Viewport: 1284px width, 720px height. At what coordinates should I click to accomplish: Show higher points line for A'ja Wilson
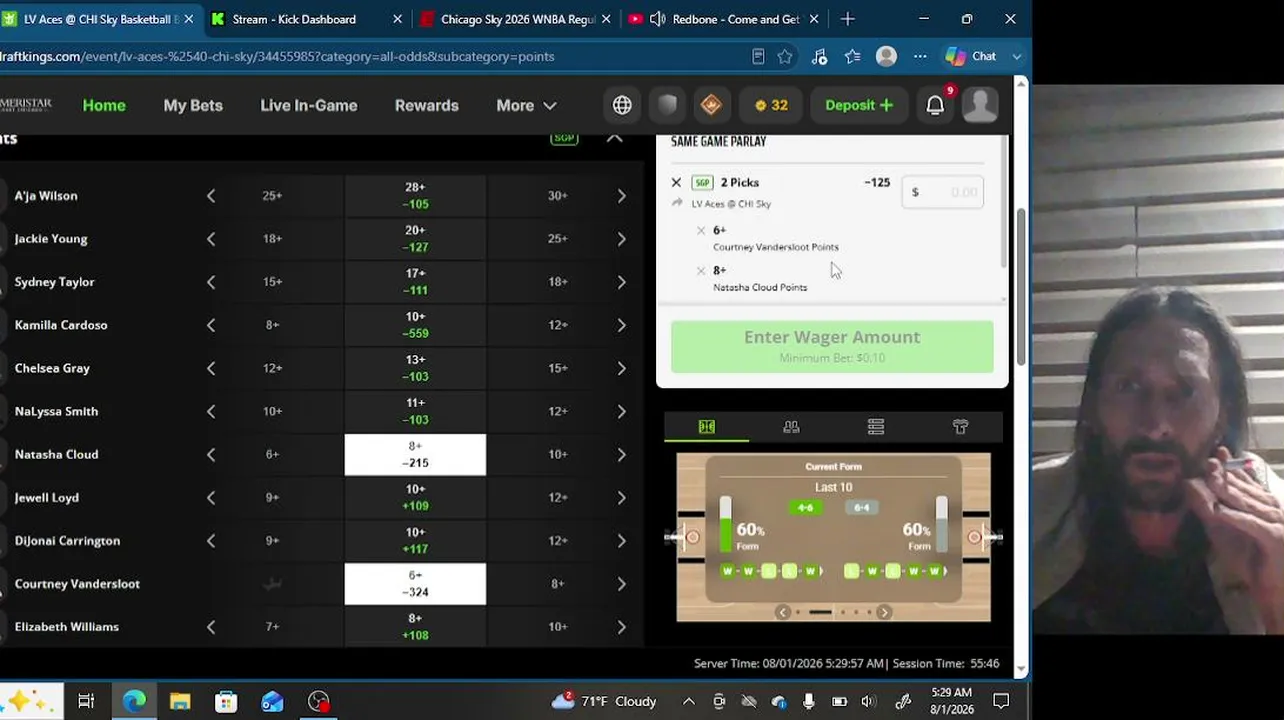621,196
